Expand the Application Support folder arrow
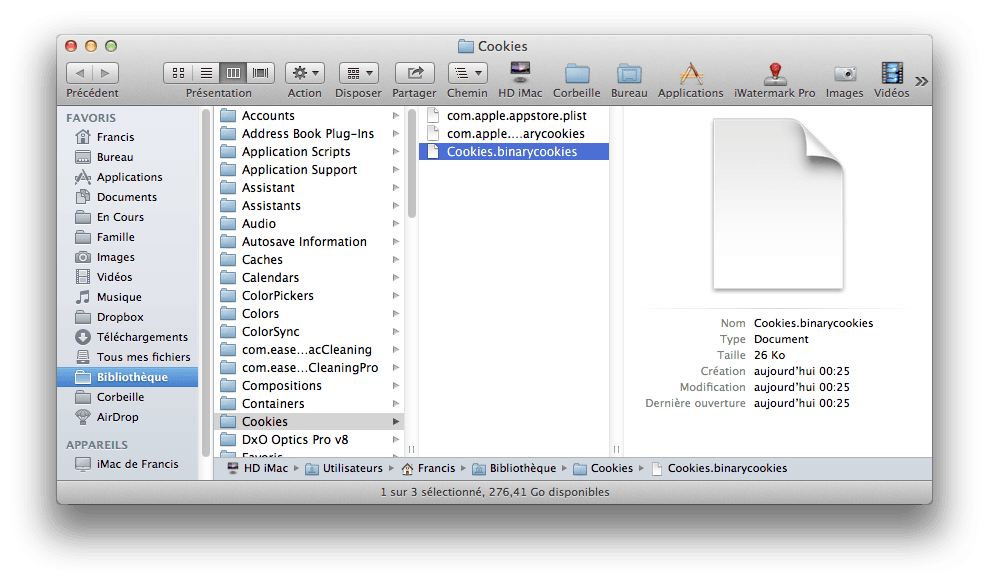The width and height of the screenshot is (989, 583). (395, 170)
